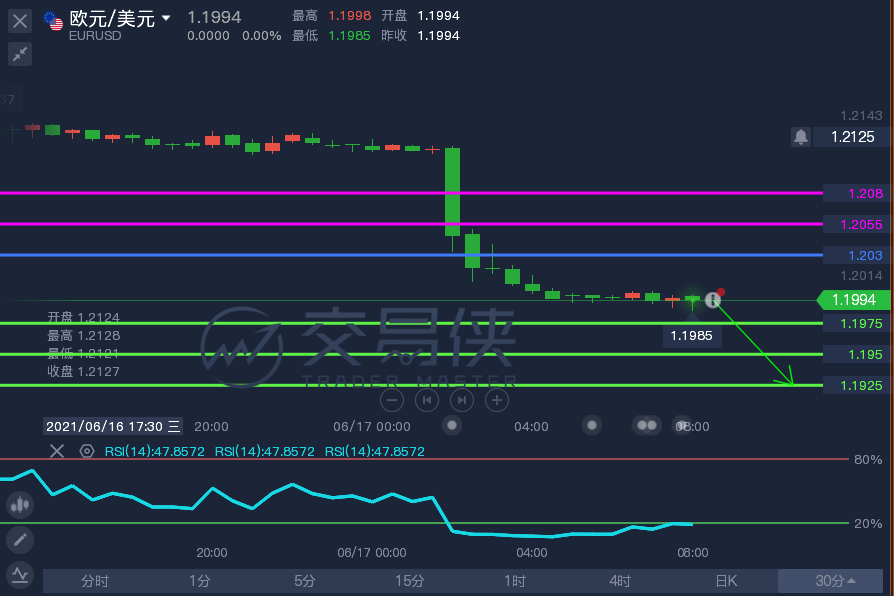Select the 分时 timeframe view
Viewport: 894px width, 596px height.
(95, 581)
